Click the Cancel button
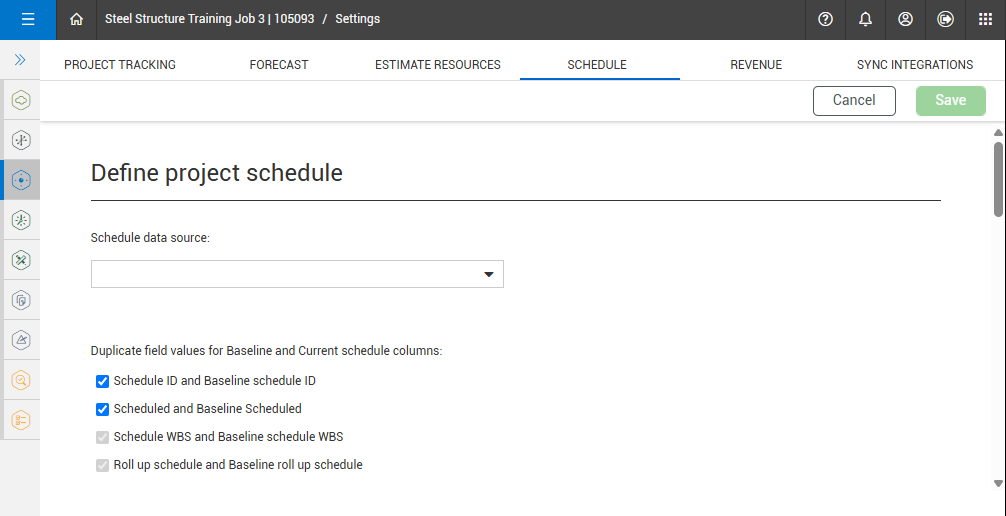Image resolution: width=1006 pixels, height=516 pixels. 854,100
